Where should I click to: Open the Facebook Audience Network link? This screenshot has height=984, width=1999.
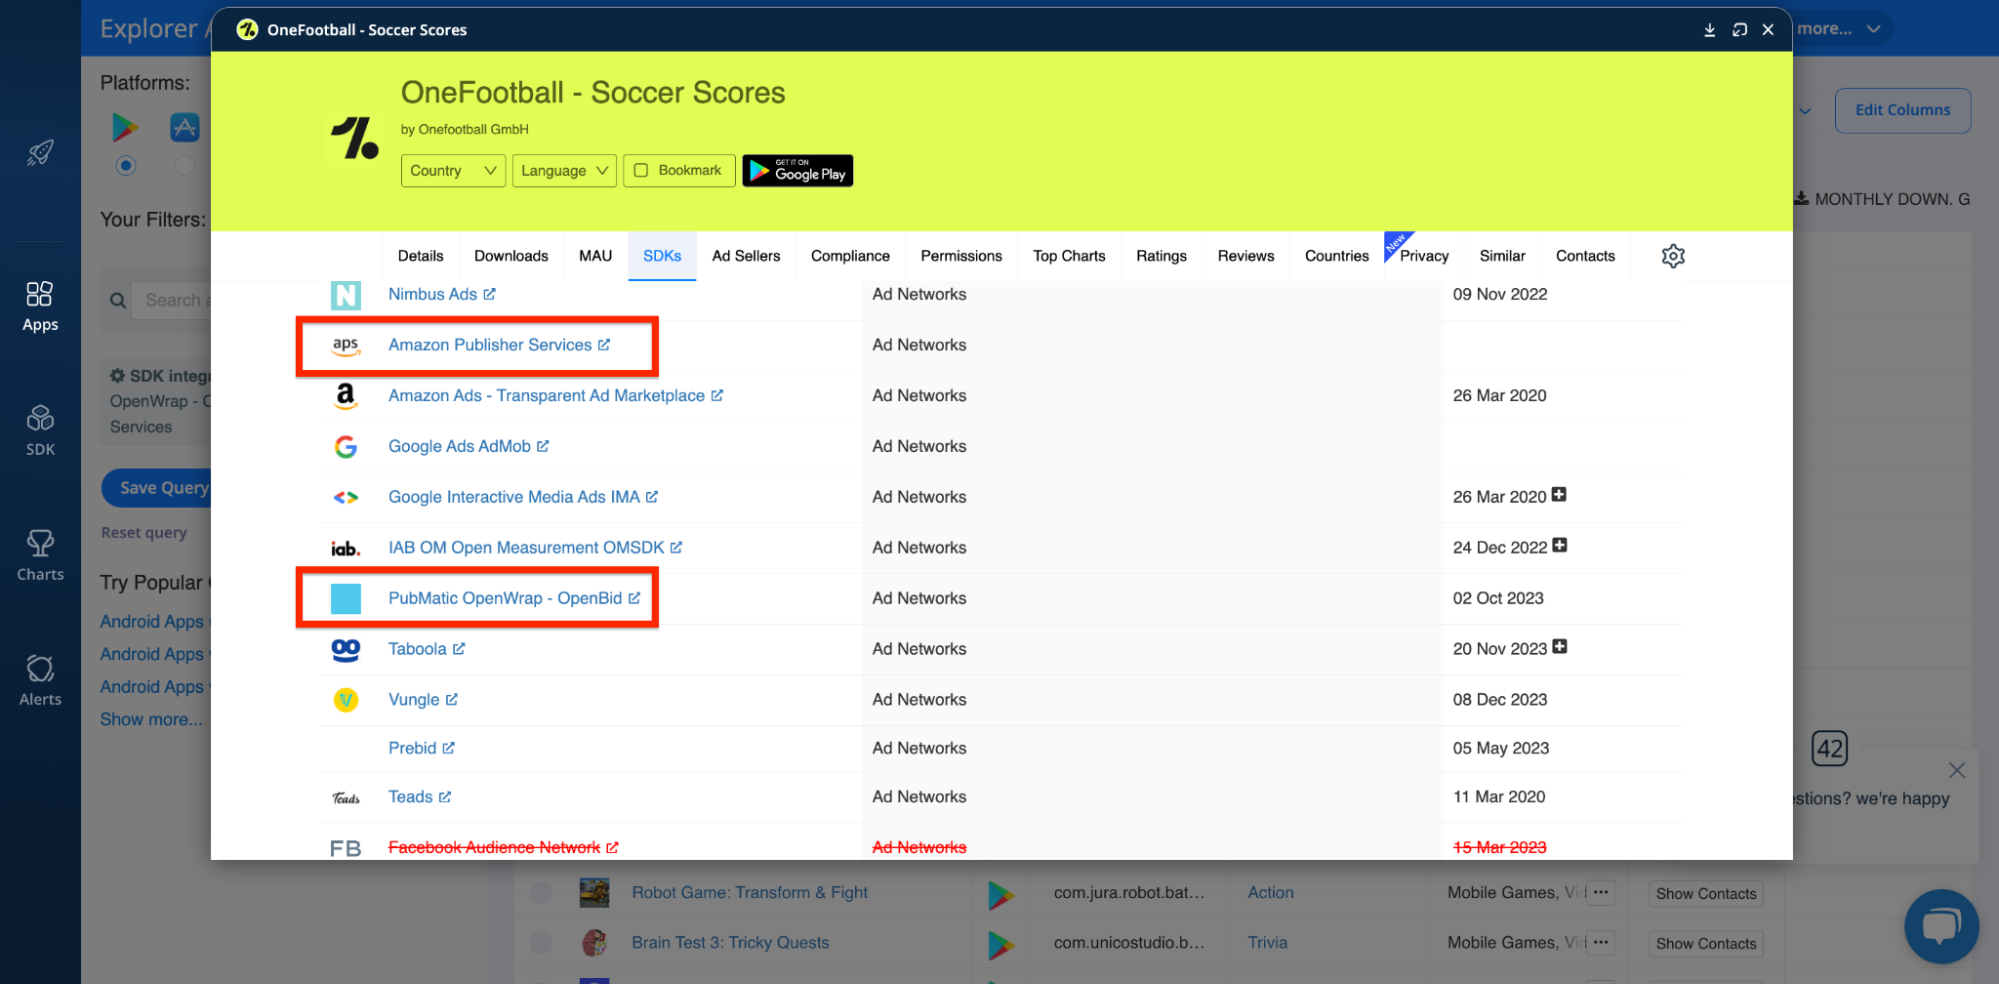494,848
